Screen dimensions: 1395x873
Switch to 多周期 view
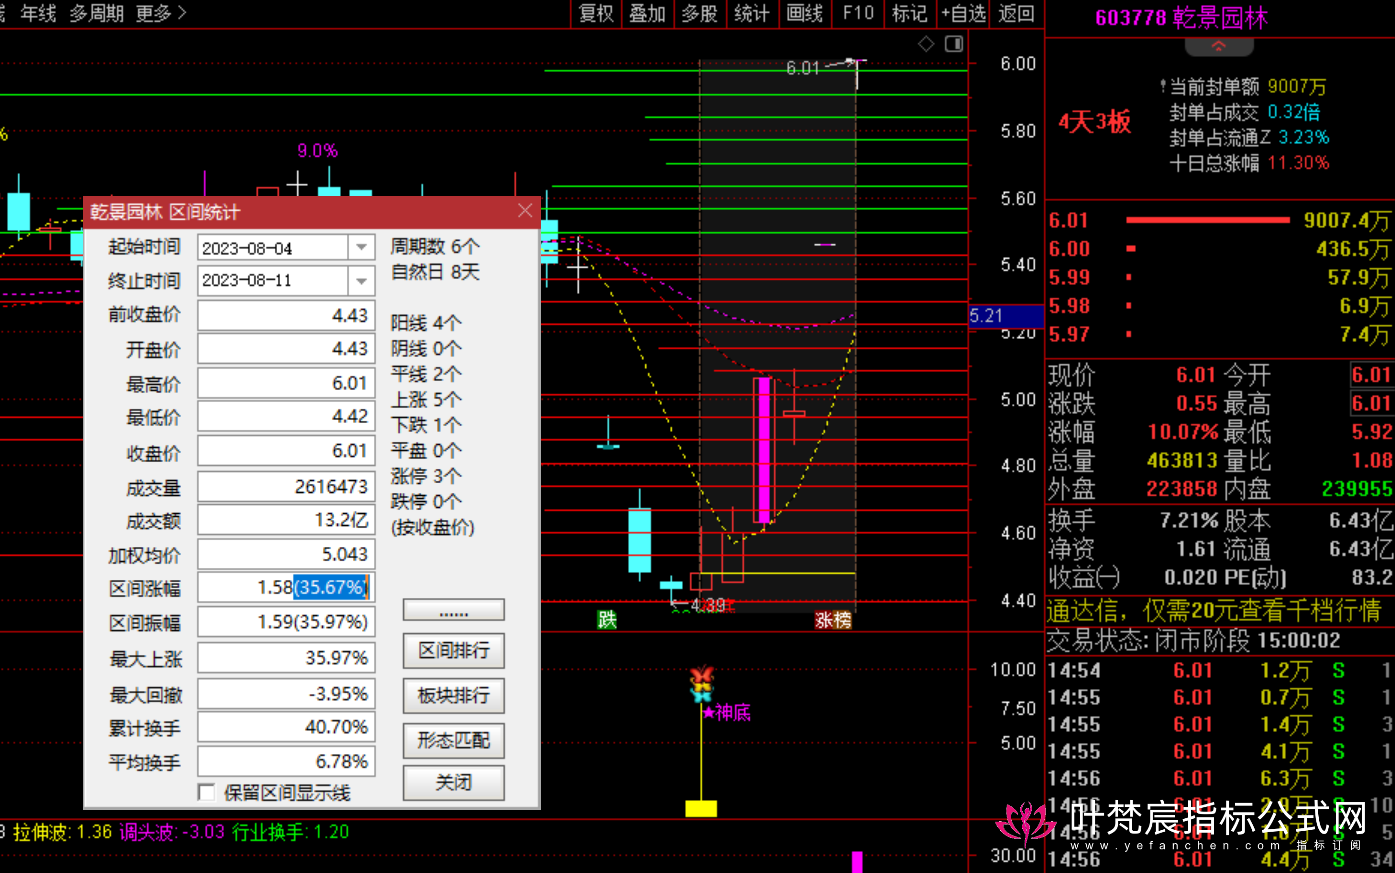point(97,13)
